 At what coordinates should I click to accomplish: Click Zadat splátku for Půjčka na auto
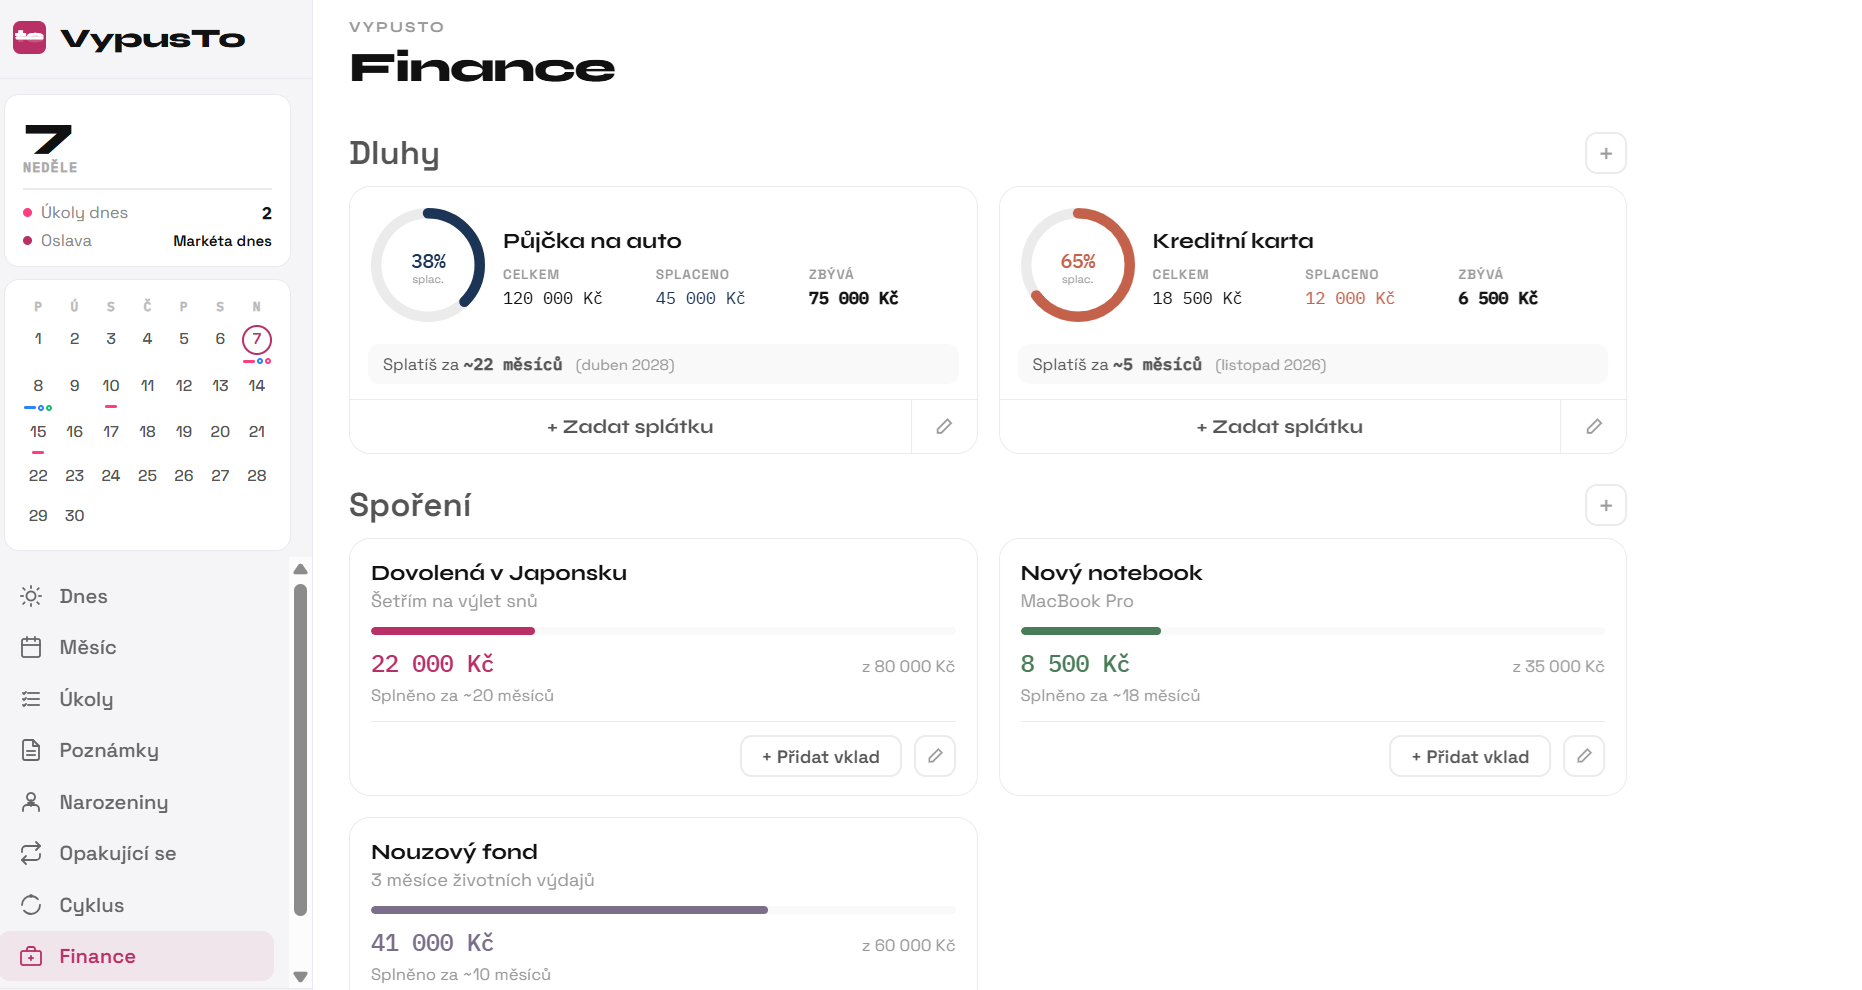(630, 427)
